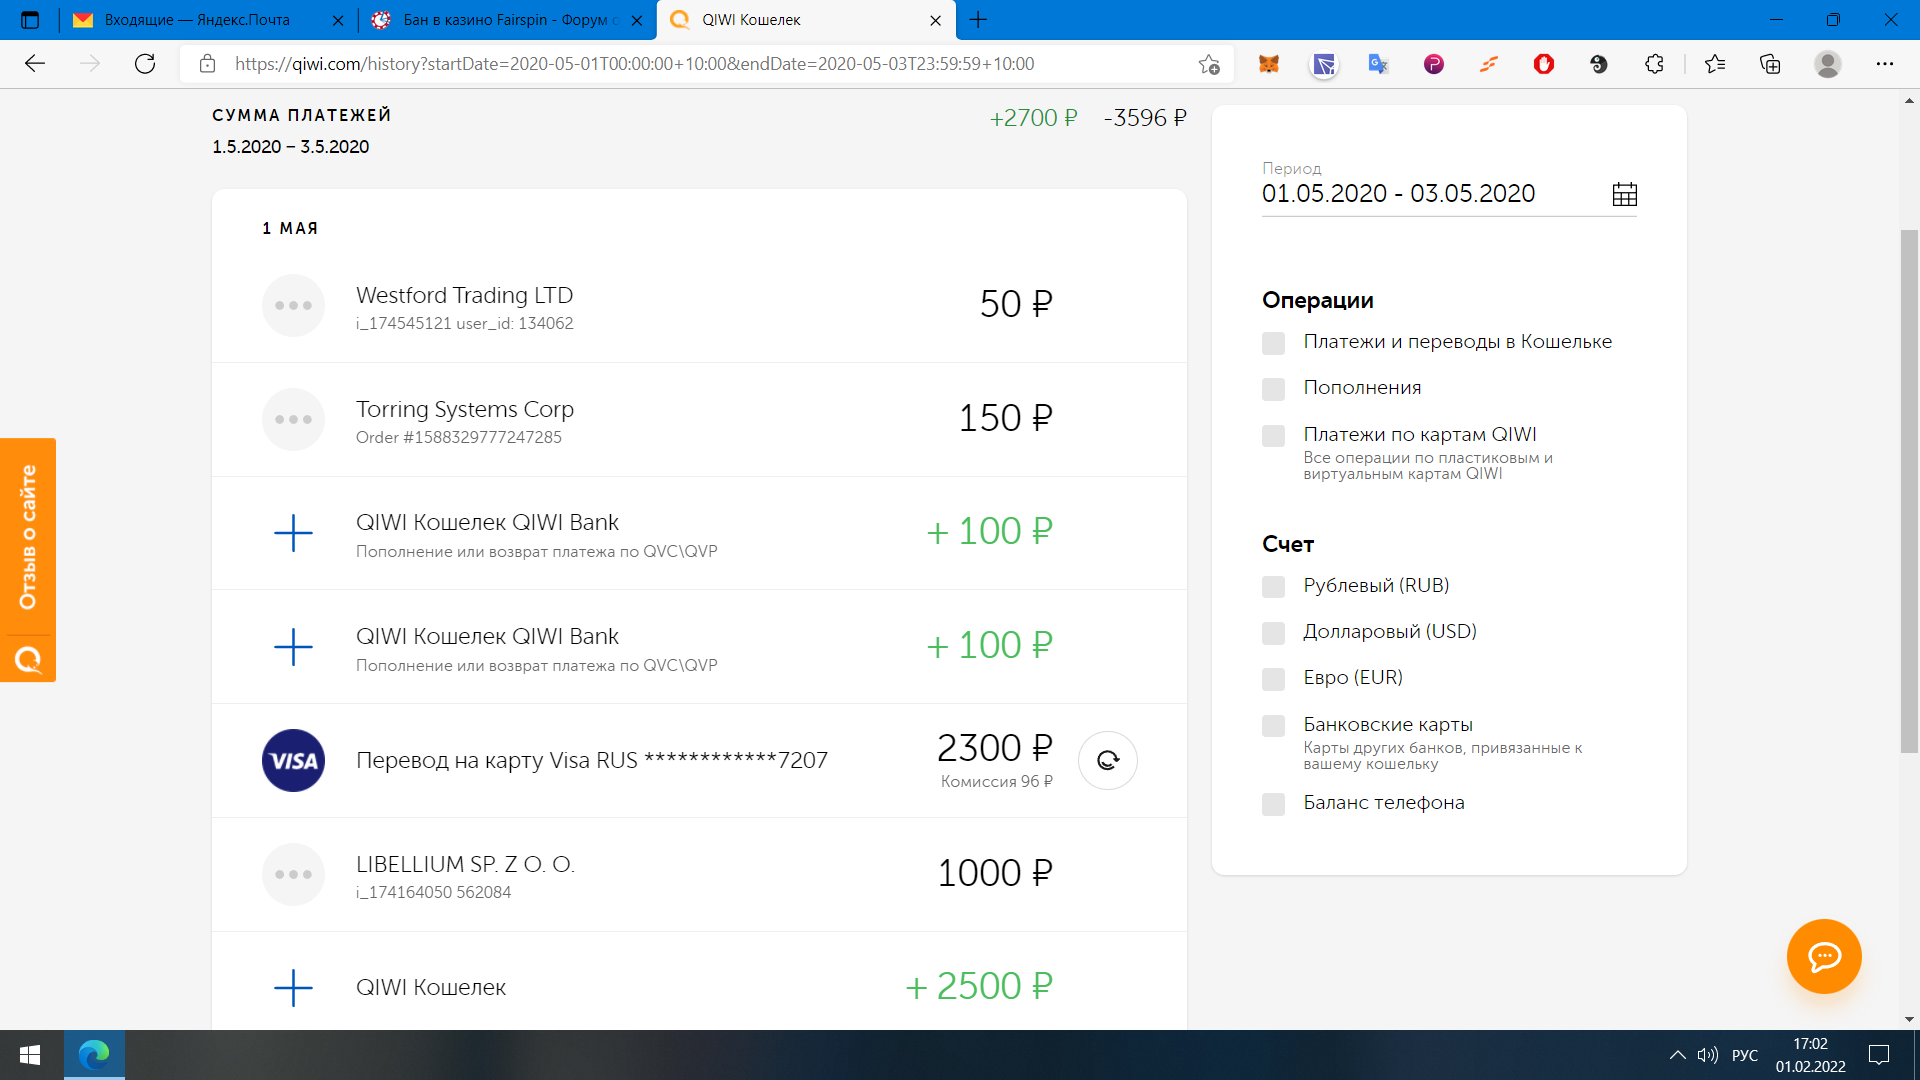
Task: Check the Евро (EUR) account filter
Action: [x=1273, y=679]
